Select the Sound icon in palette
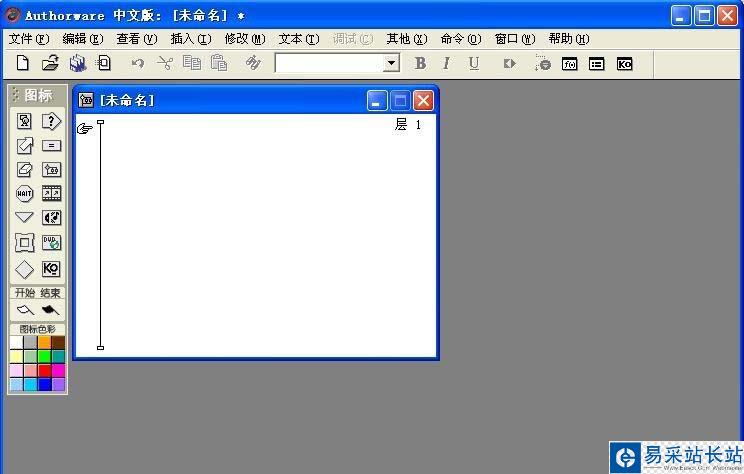 [51, 218]
